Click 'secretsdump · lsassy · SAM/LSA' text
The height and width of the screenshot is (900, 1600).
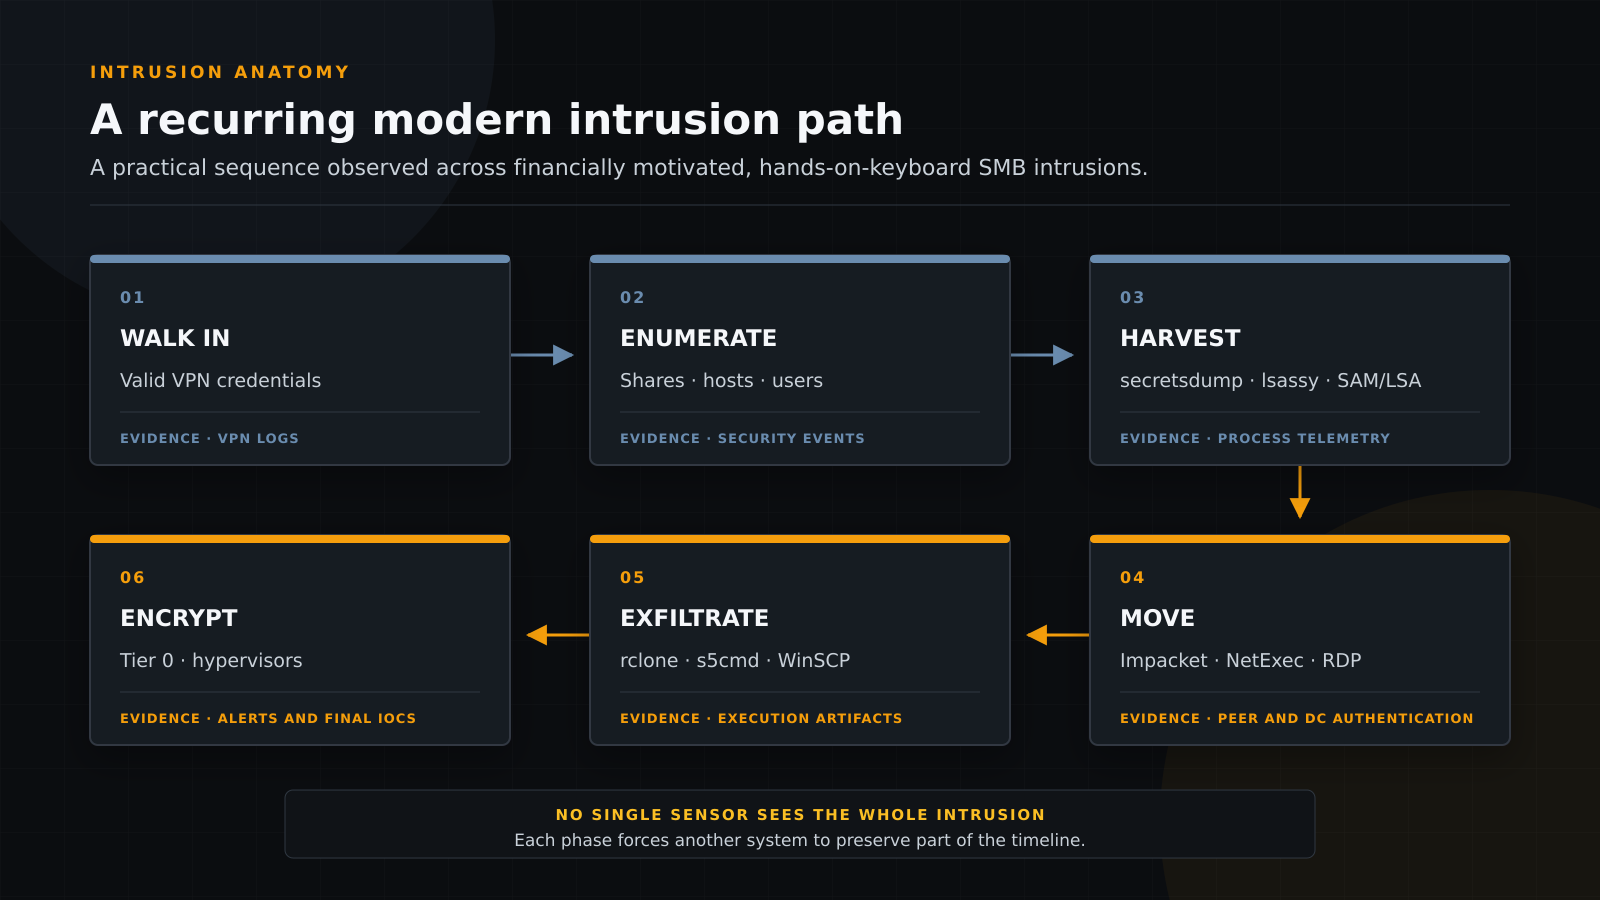1270,380
